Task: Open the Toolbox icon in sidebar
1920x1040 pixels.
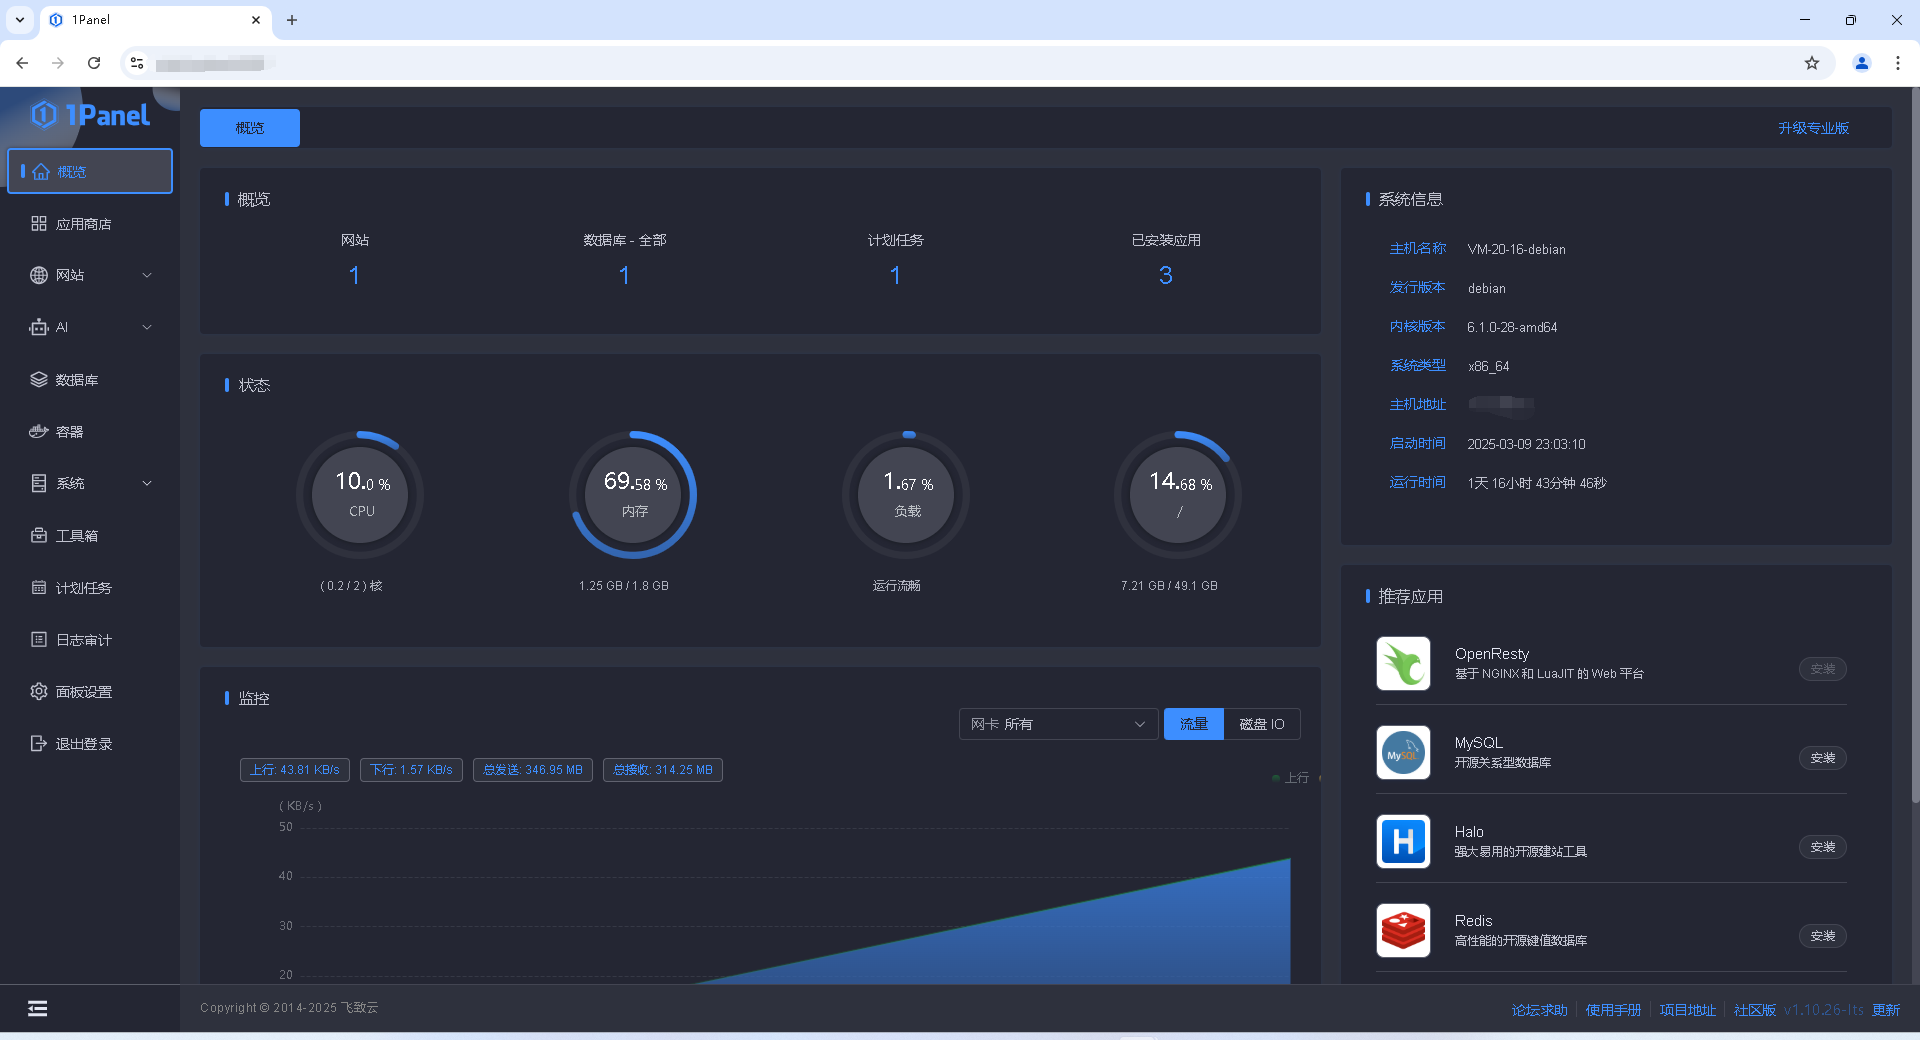Action: [x=39, y=536]
